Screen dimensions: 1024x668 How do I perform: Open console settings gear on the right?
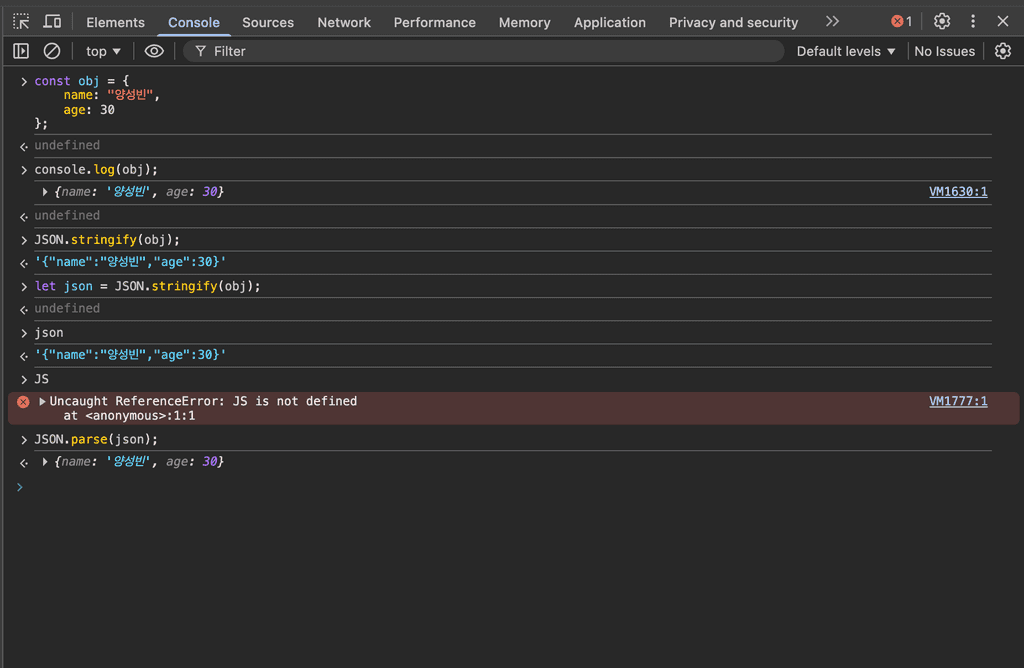coord(1003,51)
